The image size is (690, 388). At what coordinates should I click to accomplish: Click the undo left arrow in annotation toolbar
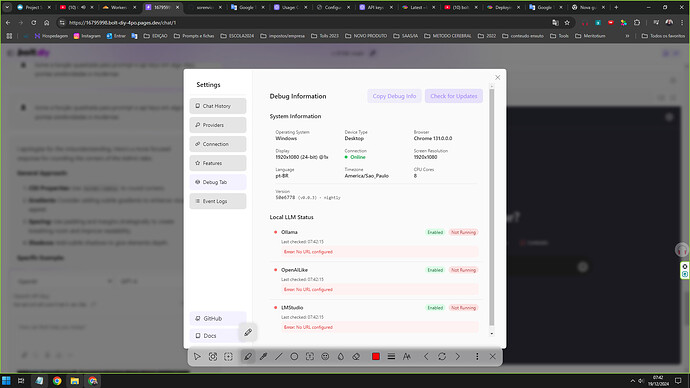(426, 357)
